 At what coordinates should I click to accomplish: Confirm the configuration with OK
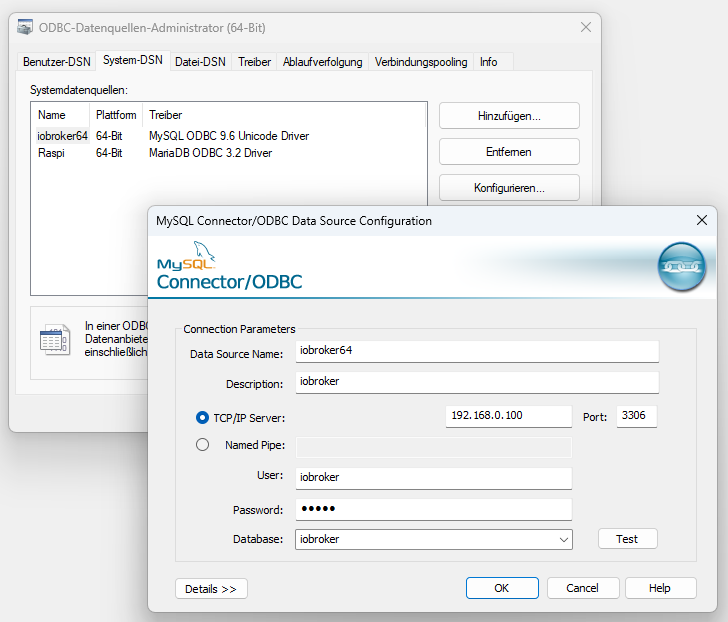502,588
